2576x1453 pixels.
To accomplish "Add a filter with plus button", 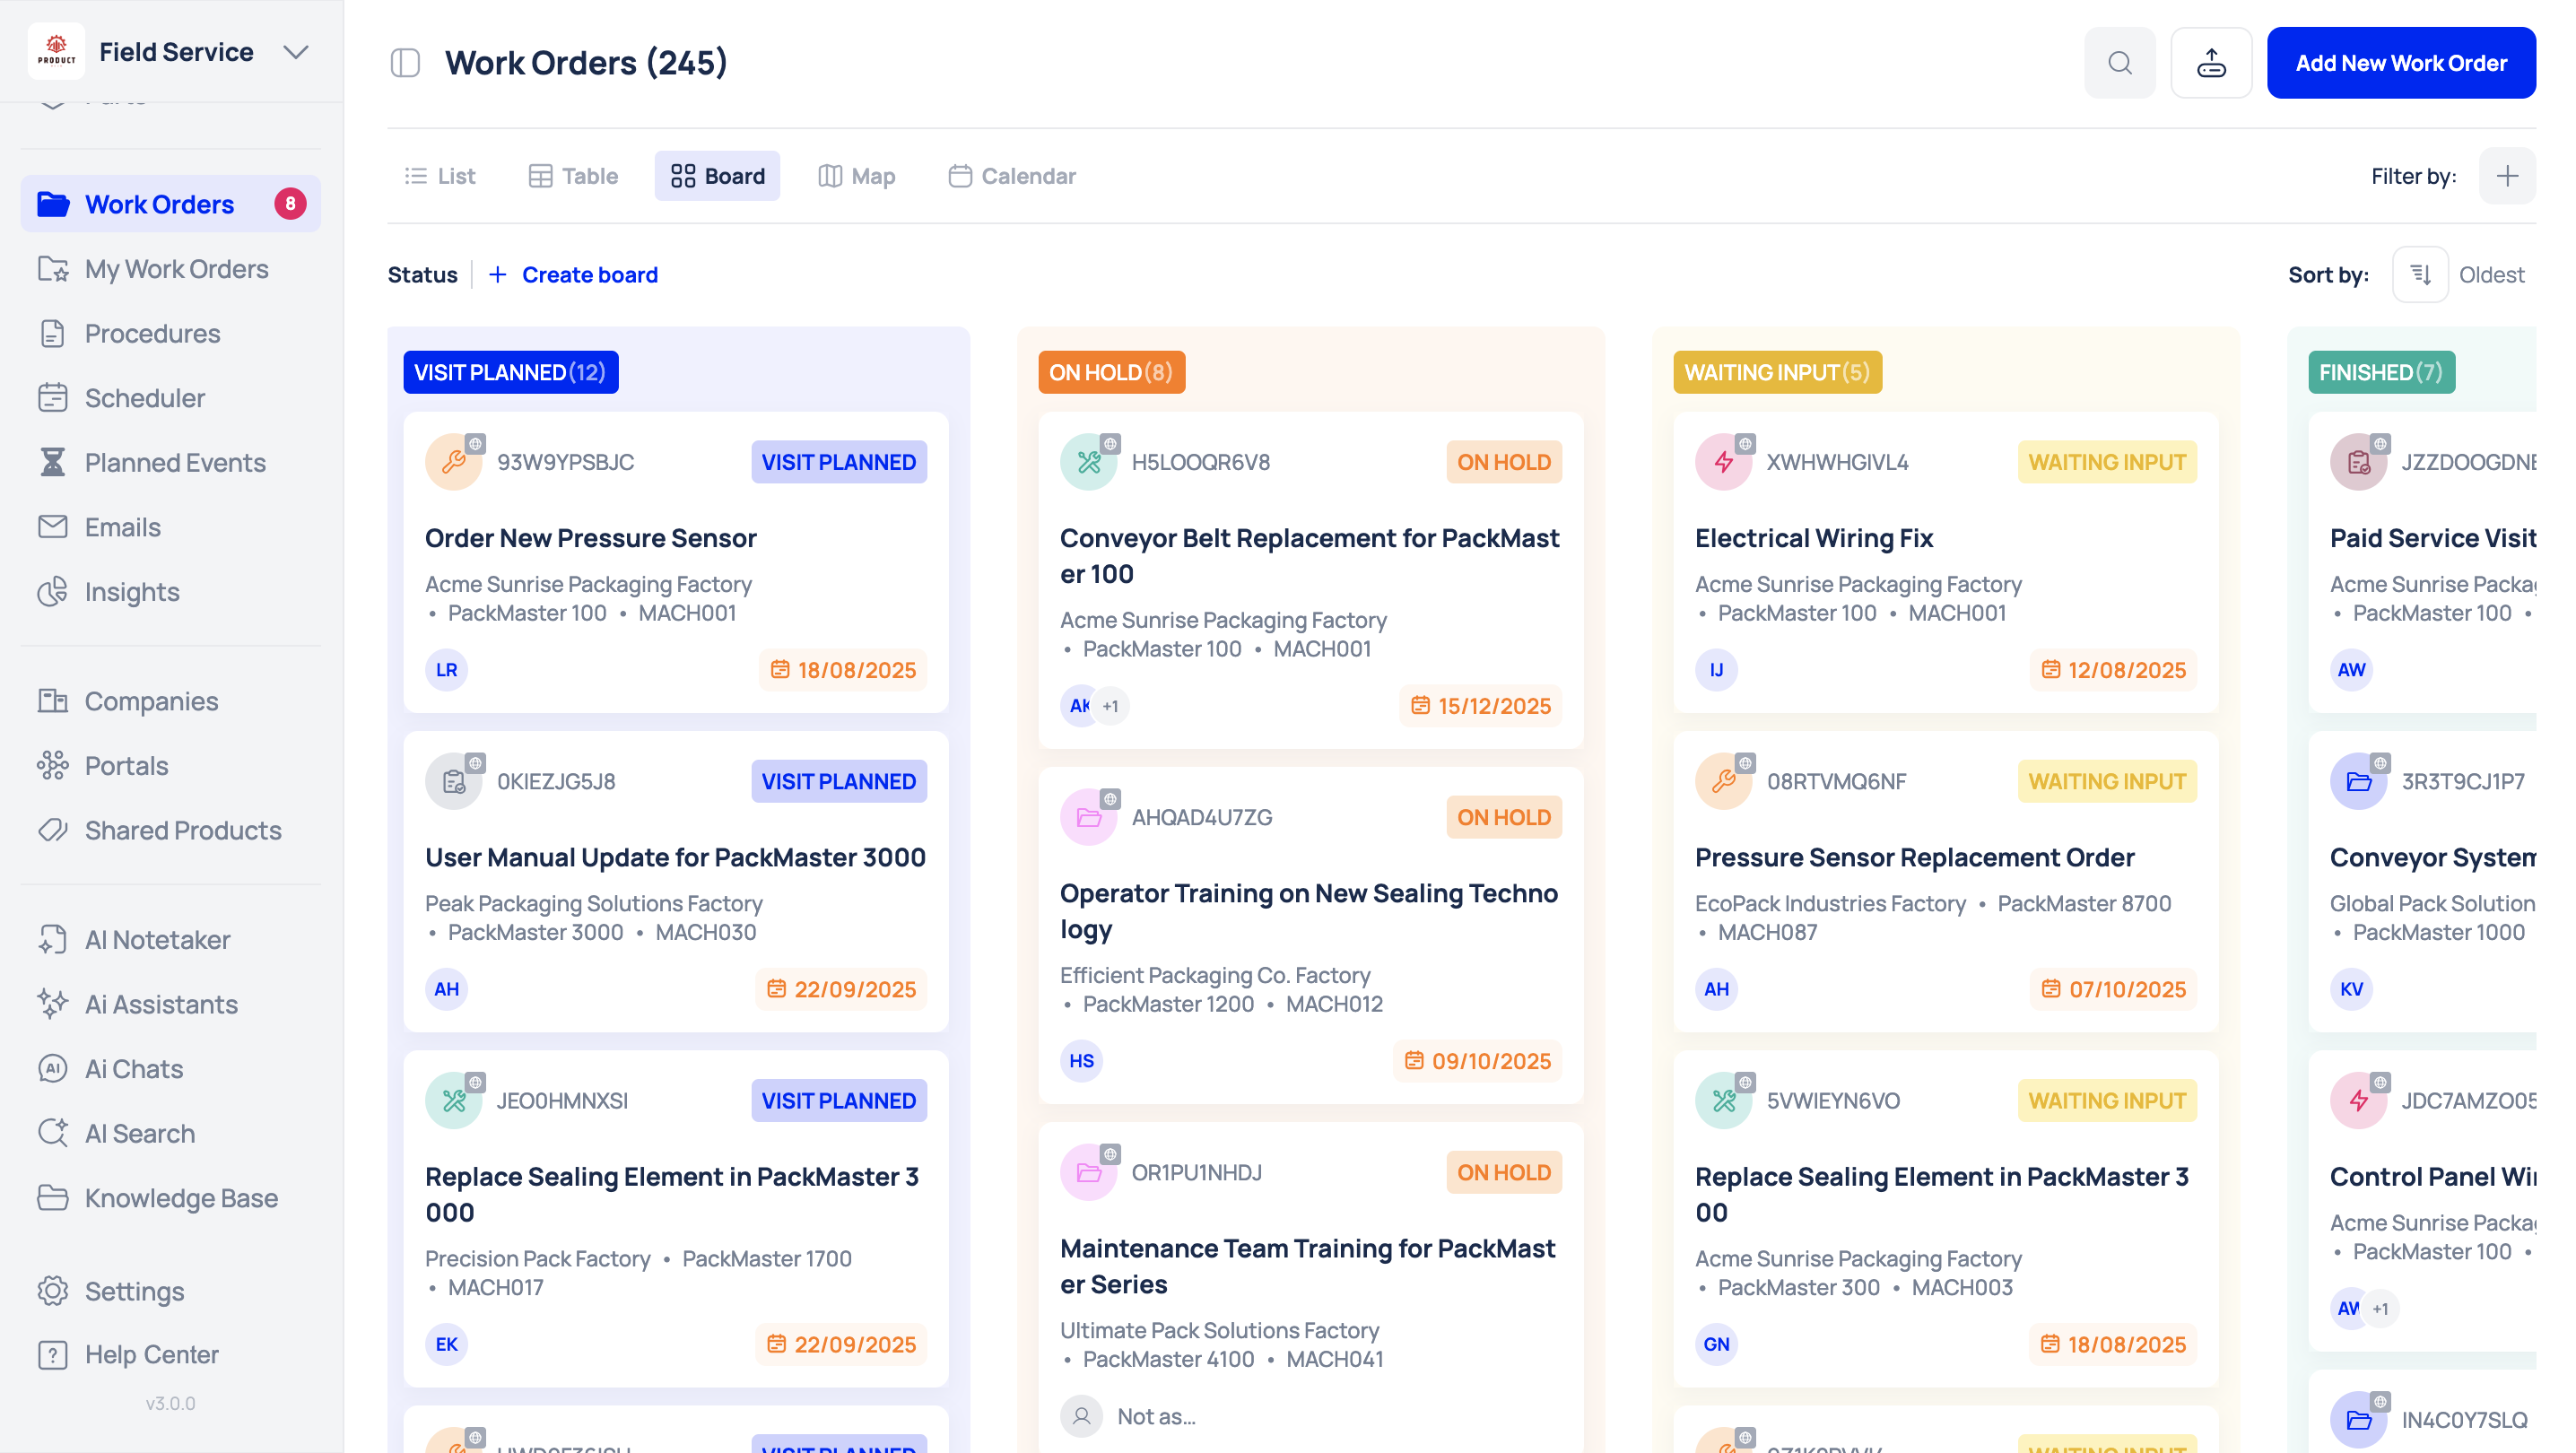I will [x=2506, y=176].
